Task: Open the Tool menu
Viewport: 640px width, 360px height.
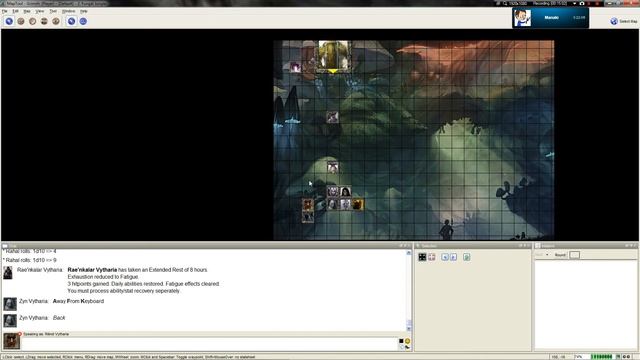Action: (x=53, y=11)
